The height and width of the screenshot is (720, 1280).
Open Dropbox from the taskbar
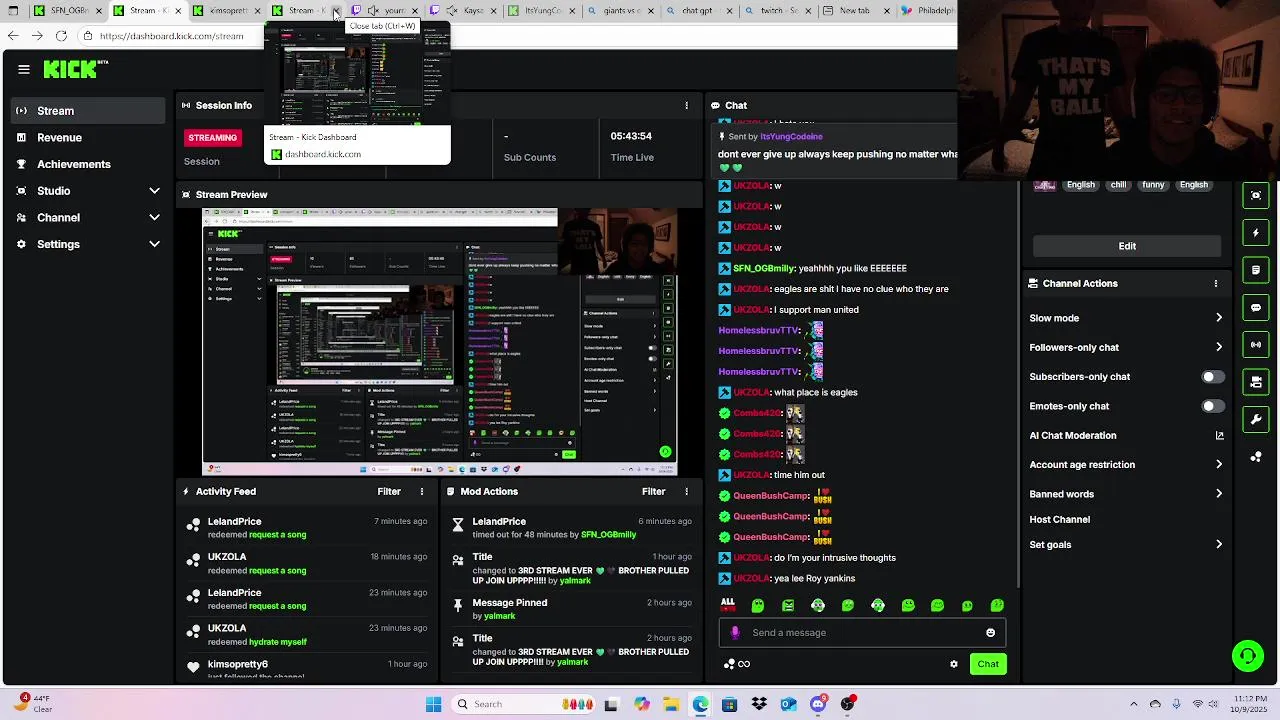[x=759, y=704]
